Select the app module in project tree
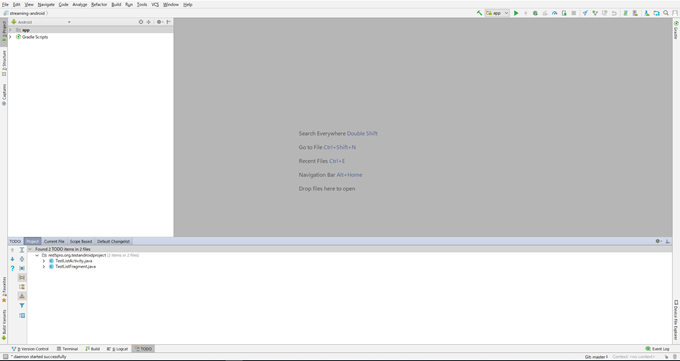 click(x=26, y=30)
